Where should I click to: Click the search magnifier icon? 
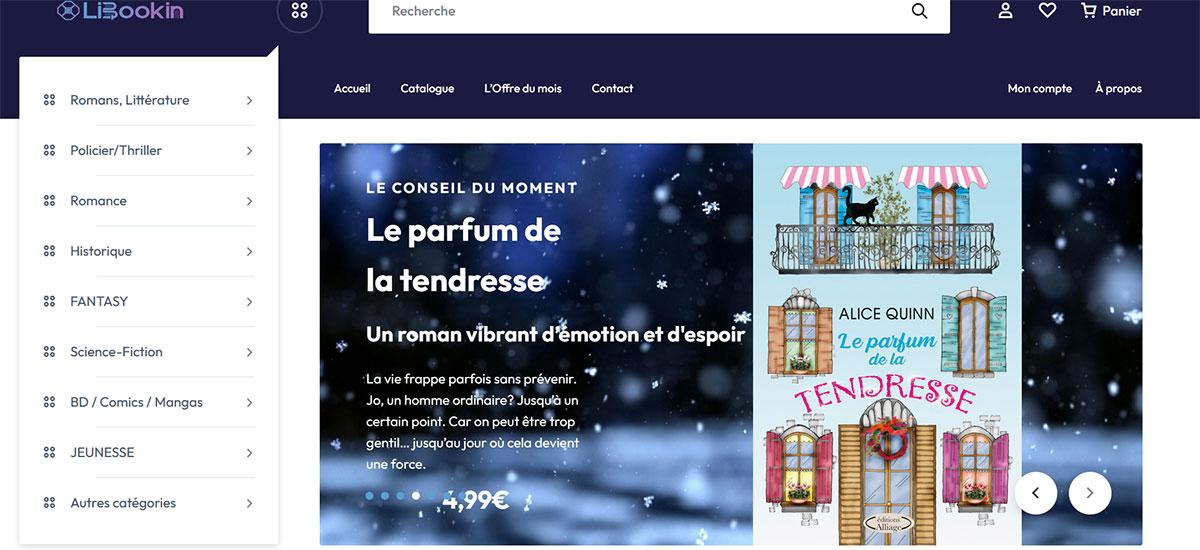point(919,11)
